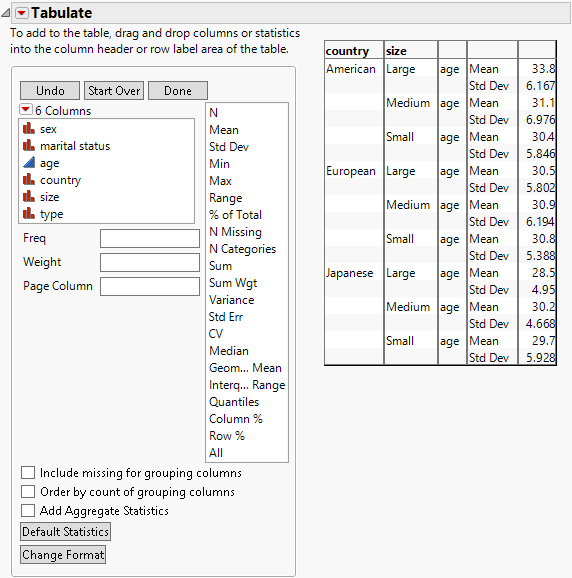Select the Quantiles statistic
The image size is (572, 578).
pos(234,401)
